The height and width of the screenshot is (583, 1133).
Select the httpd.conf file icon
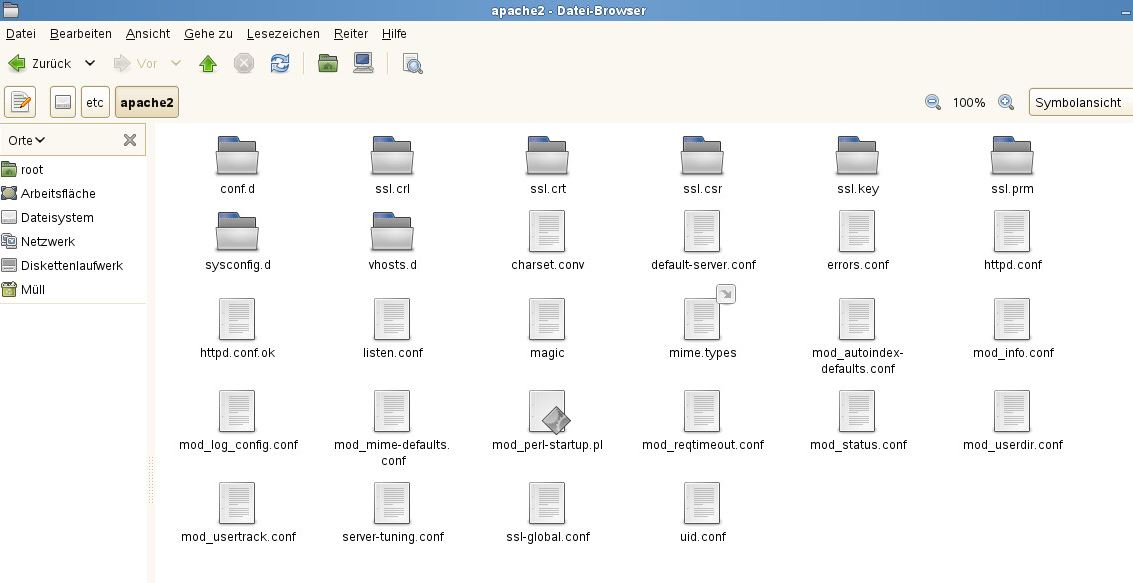(1012, 231)
